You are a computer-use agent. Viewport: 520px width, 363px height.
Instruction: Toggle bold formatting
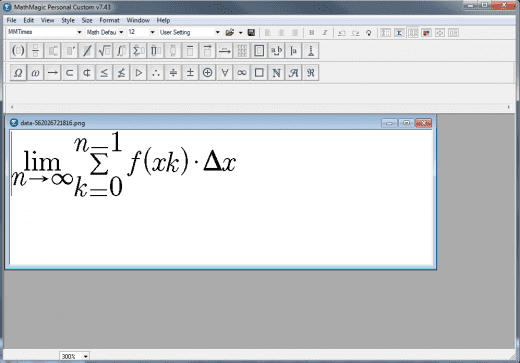click(312, 32)
